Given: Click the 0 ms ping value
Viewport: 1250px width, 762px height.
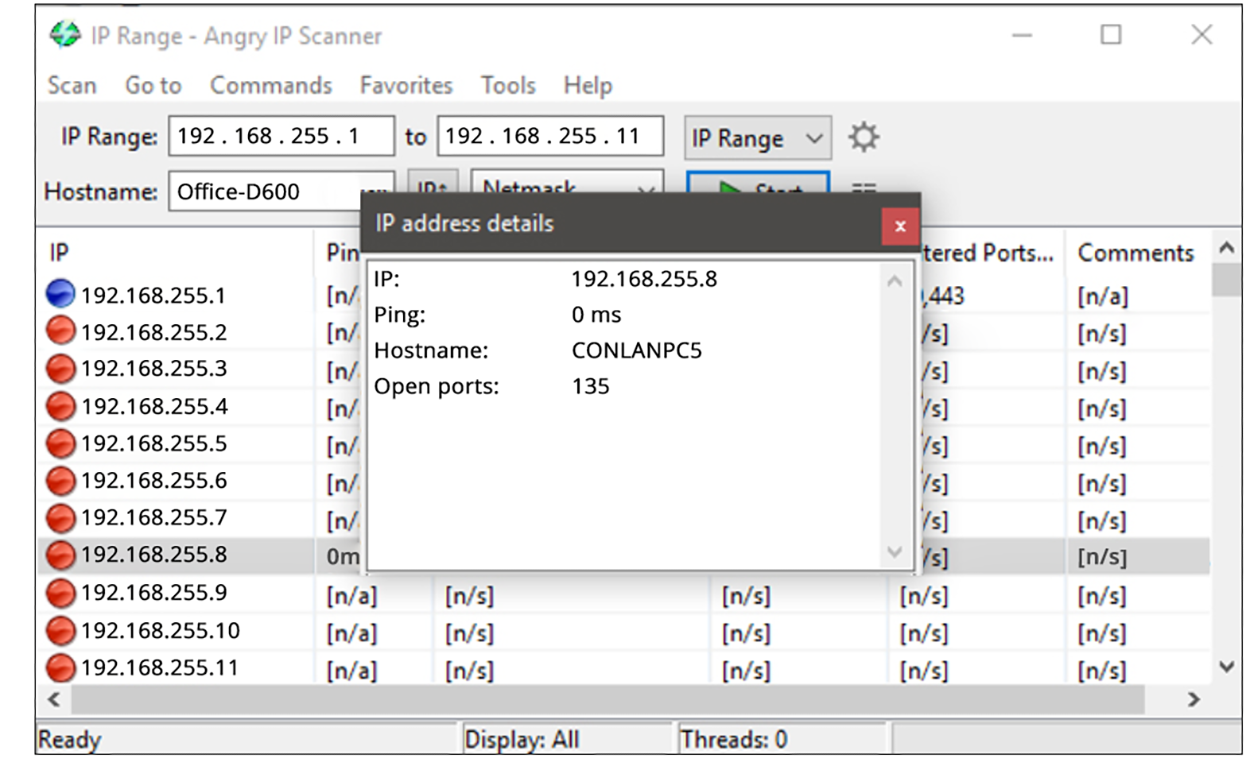Looking at the screenshot, I should tap(596, 315).
